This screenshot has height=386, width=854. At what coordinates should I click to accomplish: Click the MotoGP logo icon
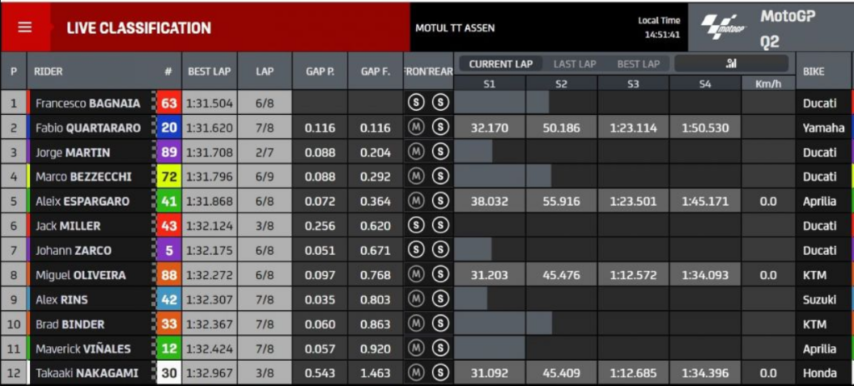724,27
